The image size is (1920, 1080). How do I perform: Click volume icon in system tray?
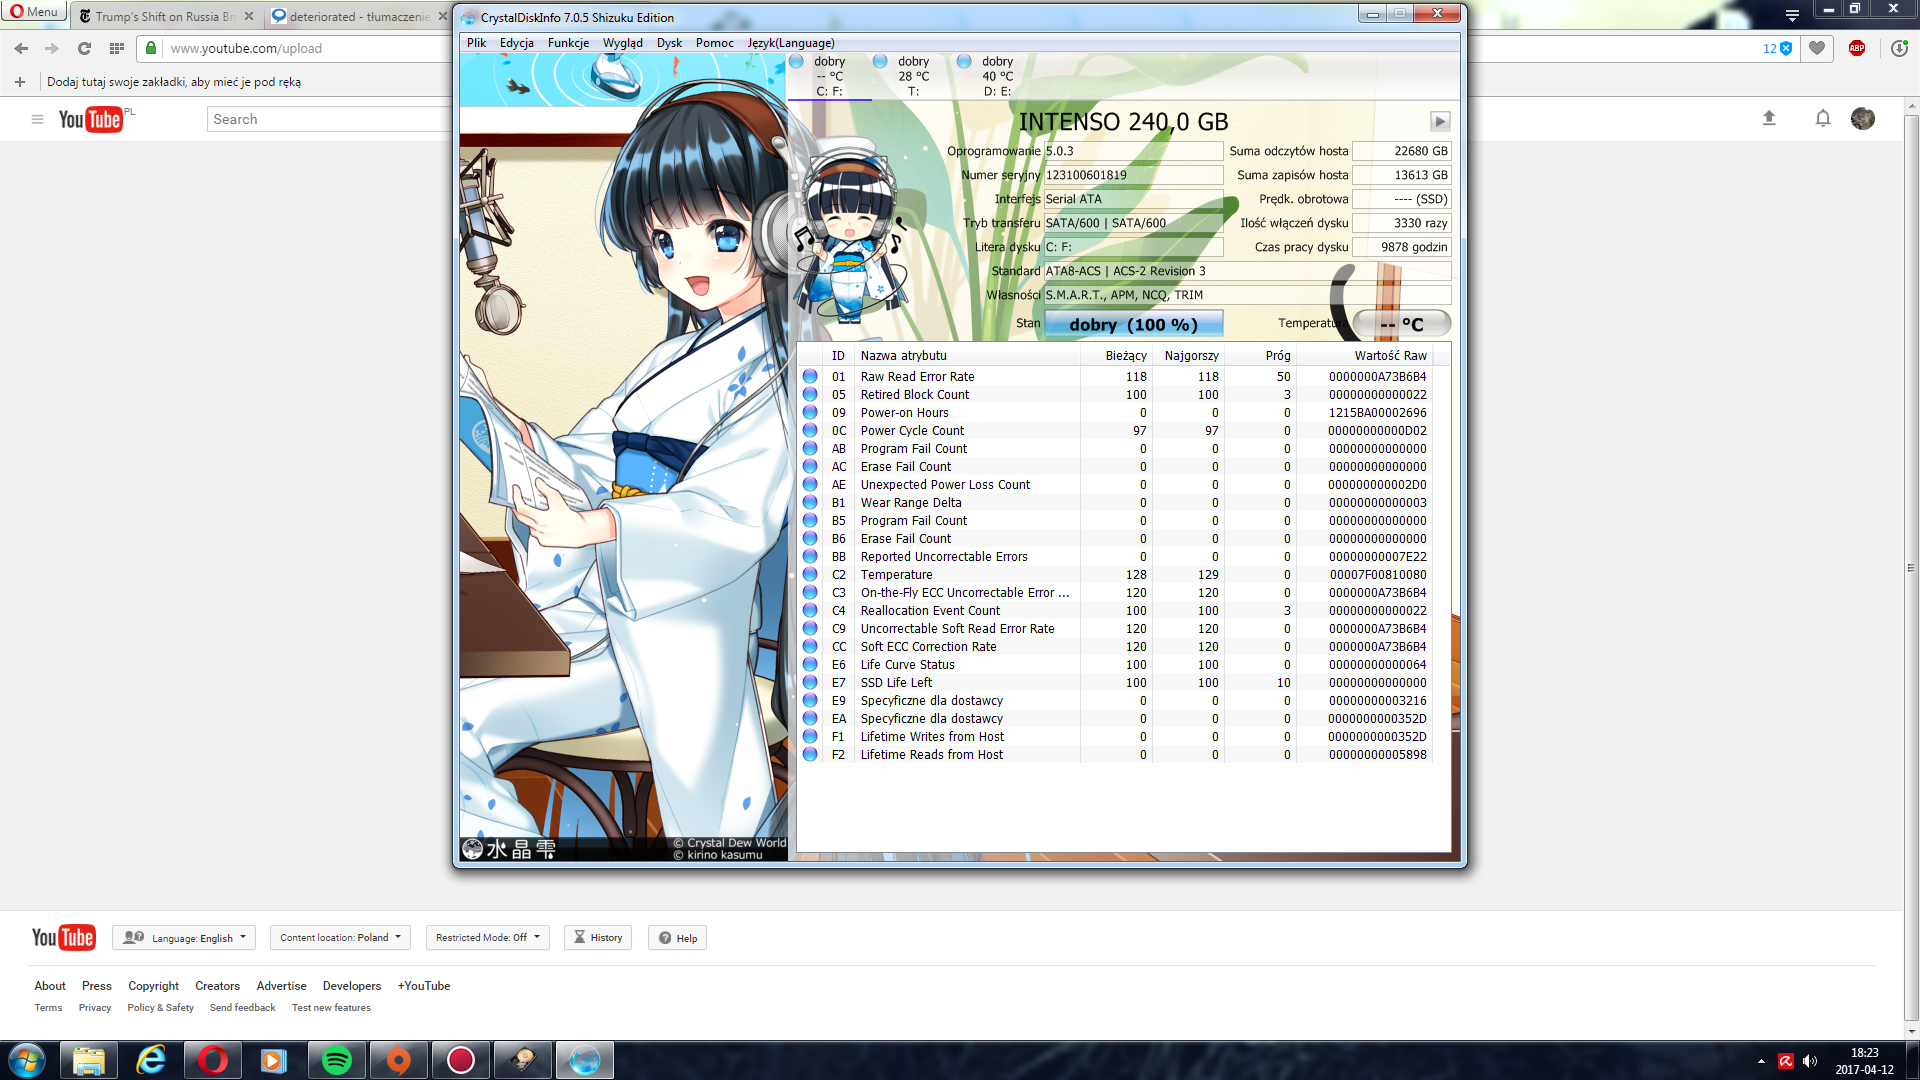(x=1810, y=1061)
